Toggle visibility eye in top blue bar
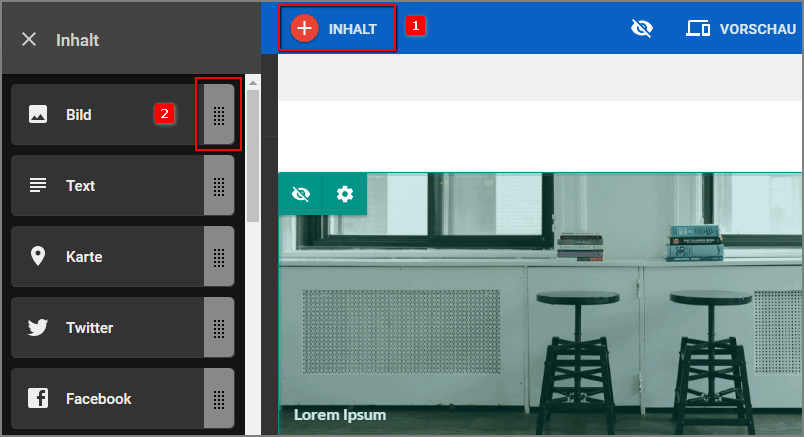The image size is (804, 437). pos(641,28)
